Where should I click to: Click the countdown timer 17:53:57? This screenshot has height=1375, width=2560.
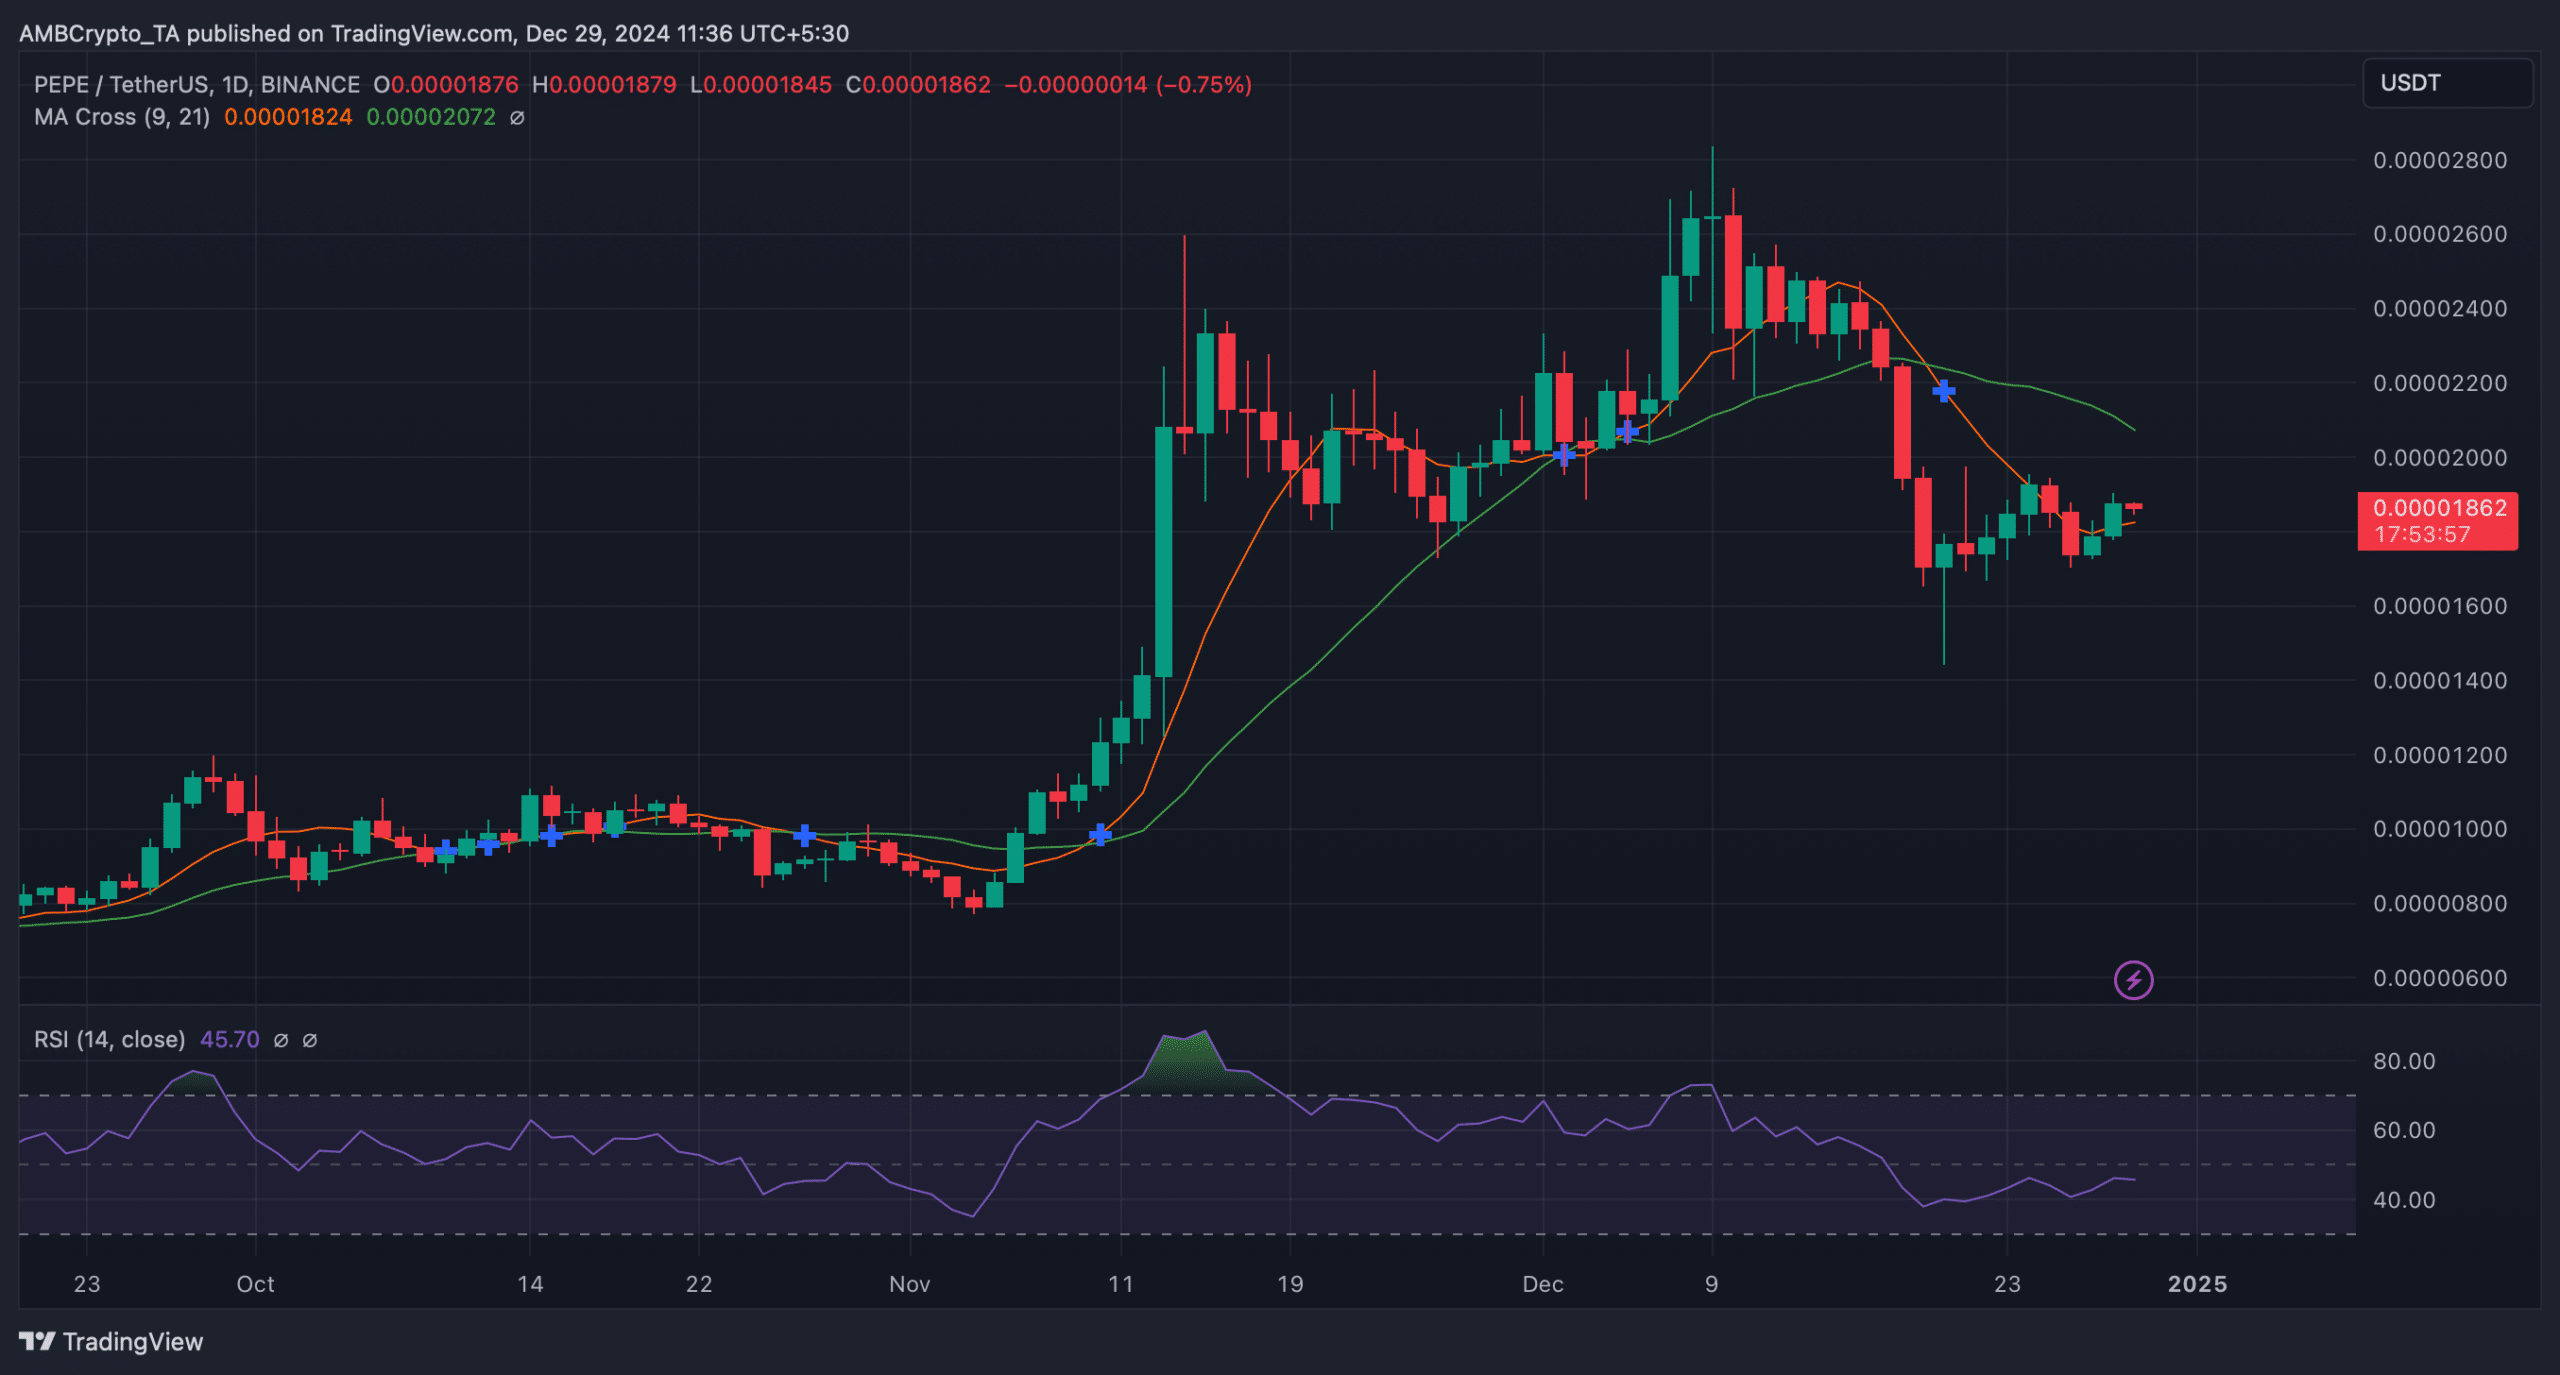click(2422, 535)
